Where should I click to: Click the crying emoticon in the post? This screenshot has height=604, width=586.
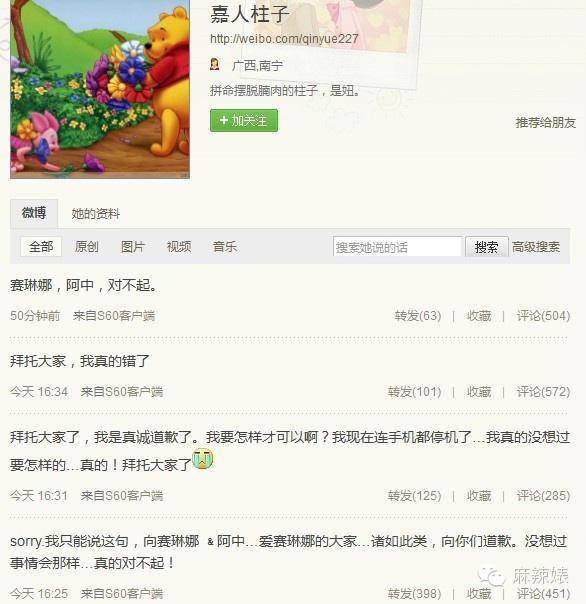coord(203,459)
